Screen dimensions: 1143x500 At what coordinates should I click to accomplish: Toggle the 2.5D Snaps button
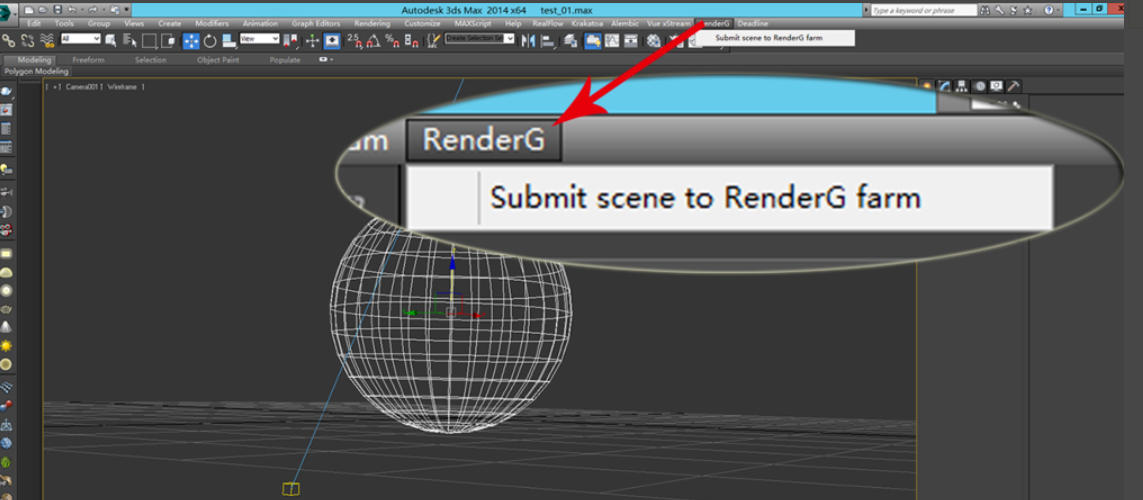[354, 41]
